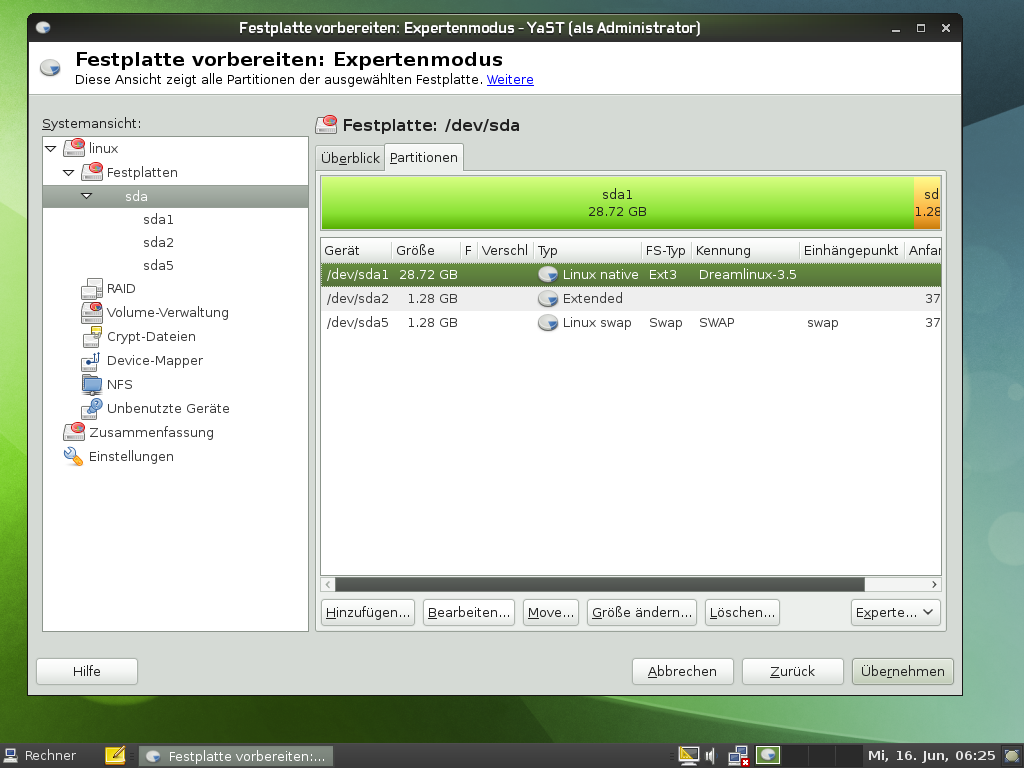Click the Festplatte vorbereiten taskbar entry
The width and height of the screenshot is (1024, 768).
tap(237, 756)
